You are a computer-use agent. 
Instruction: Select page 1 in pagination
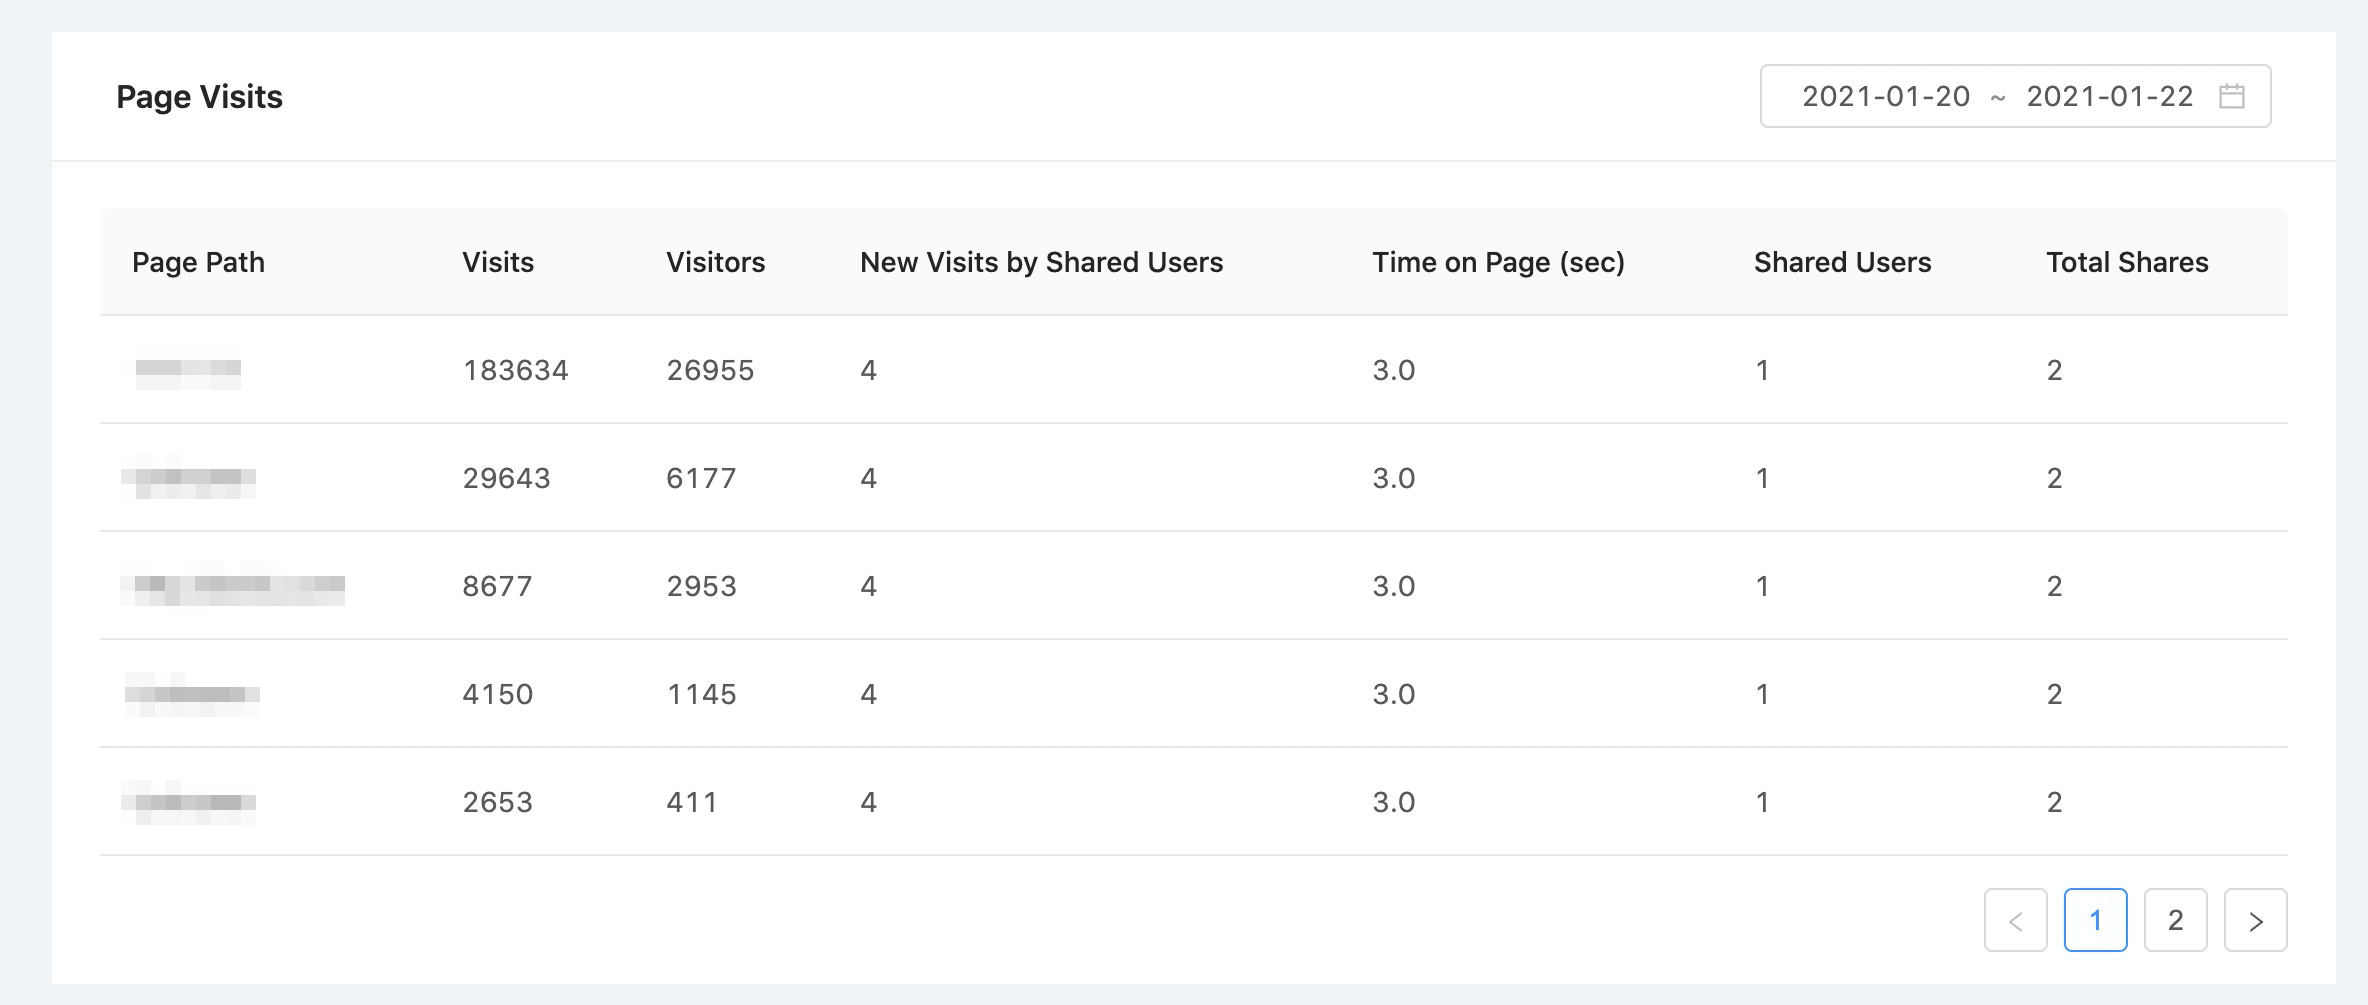pyautogui.click(x=2095, y=920)
